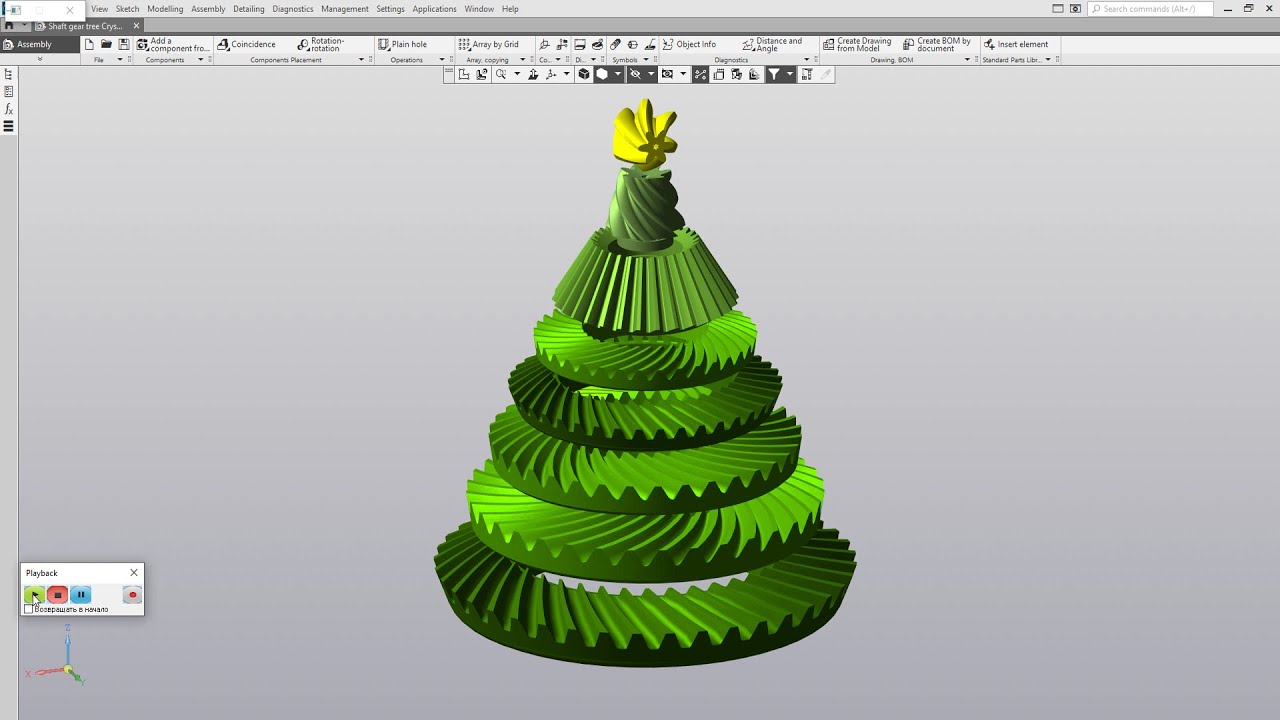Stop playback with the red stop button
The width and height of the screenshot is (1280, 720).
pyautogui.click(x=57, y=595)
